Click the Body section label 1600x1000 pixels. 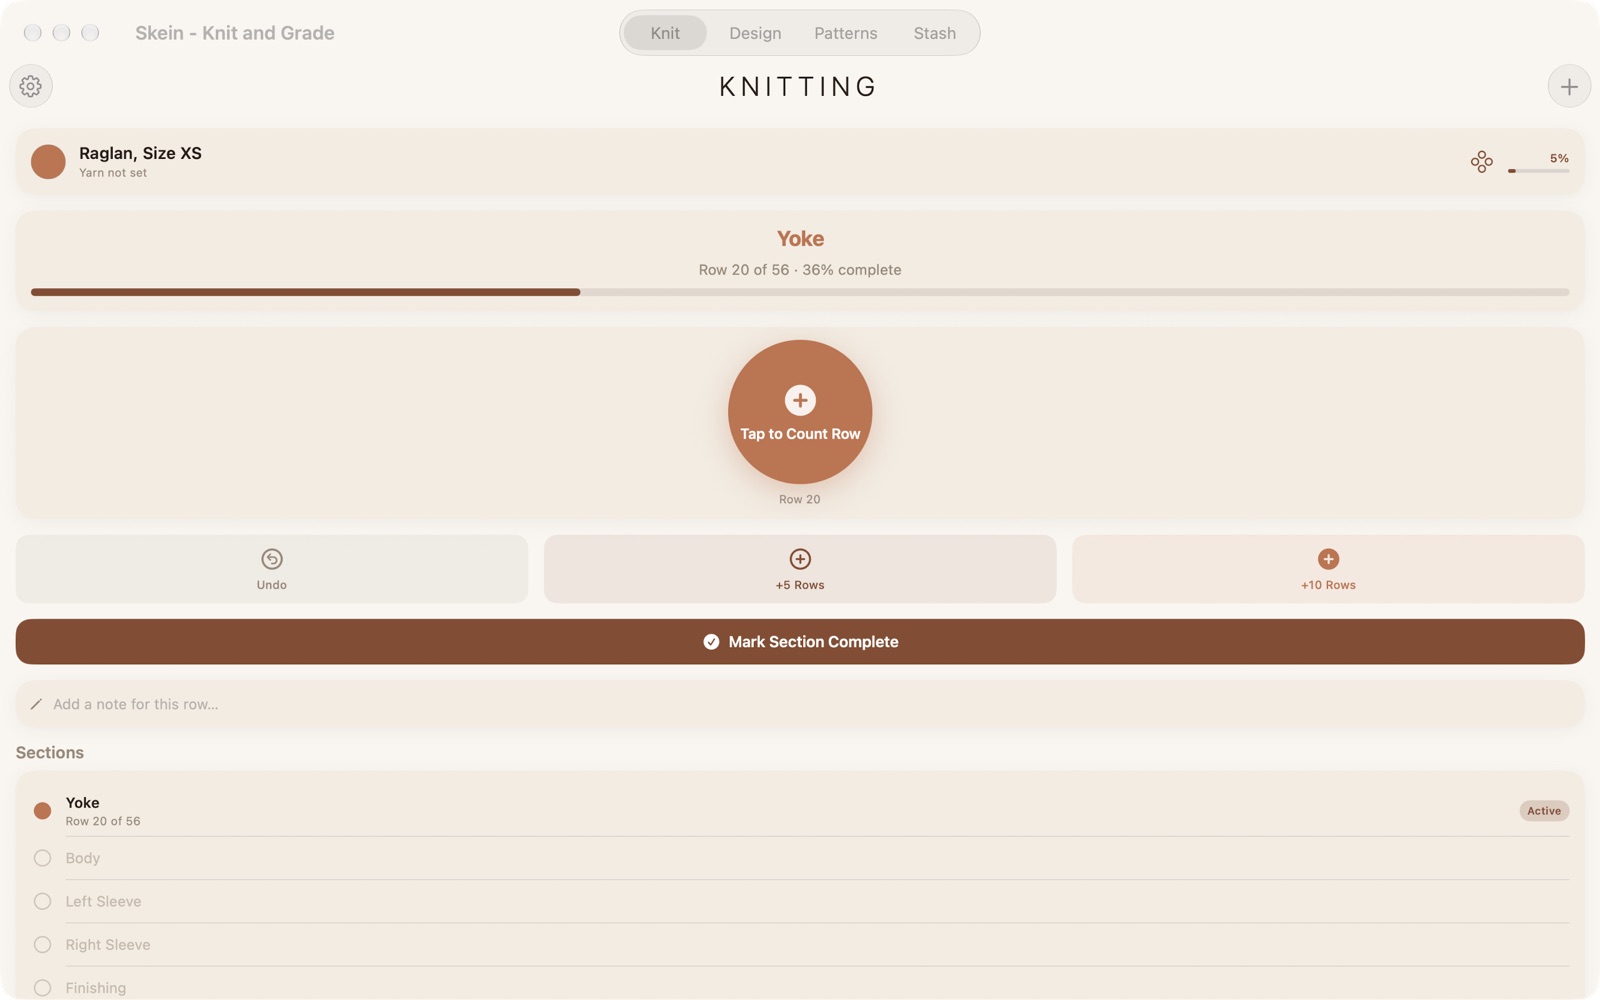83,858
